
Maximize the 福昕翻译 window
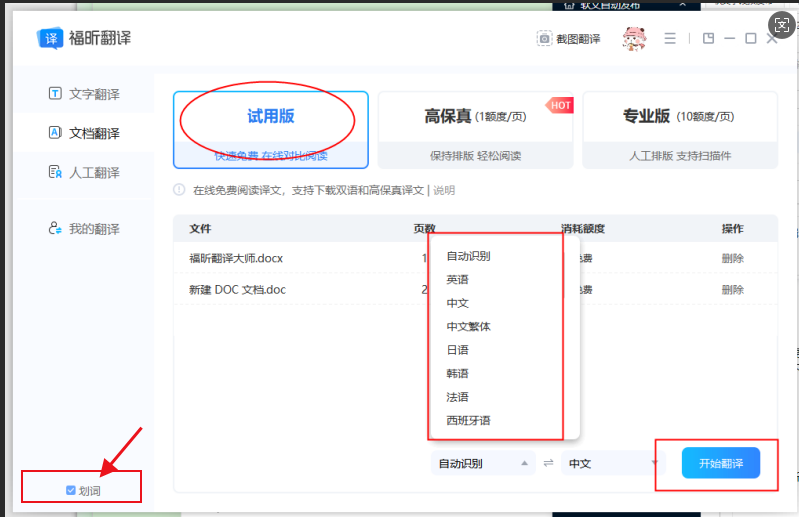coord(751,38)
